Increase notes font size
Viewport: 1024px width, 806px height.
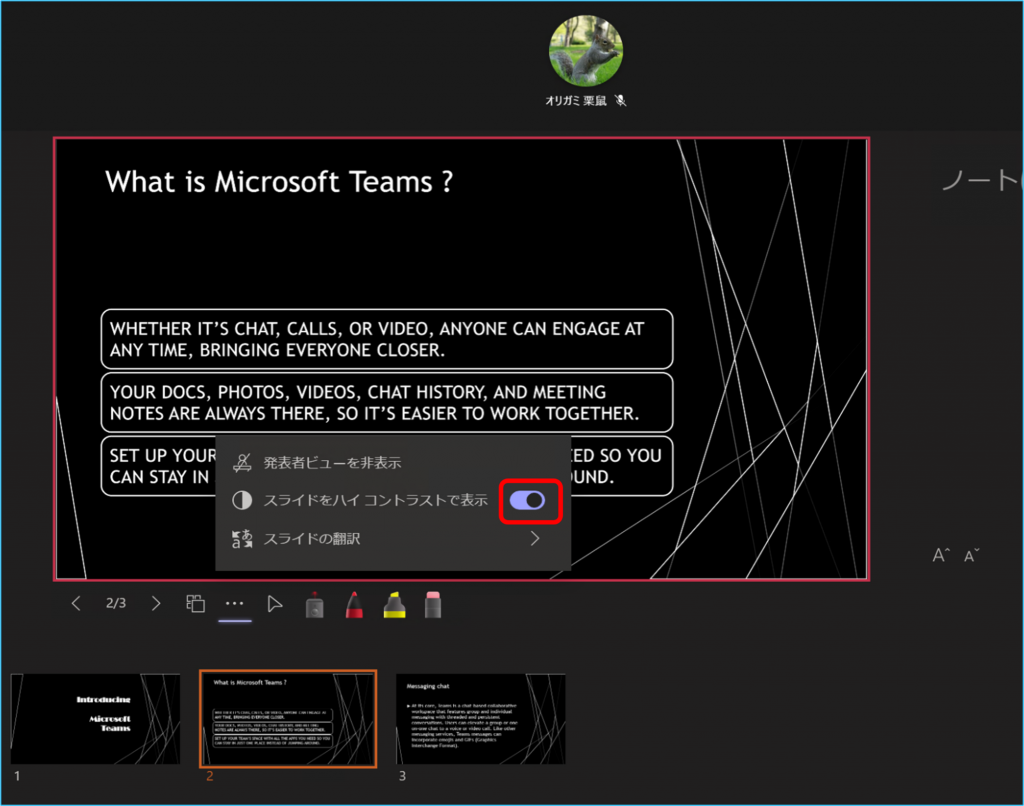(940, 556)
